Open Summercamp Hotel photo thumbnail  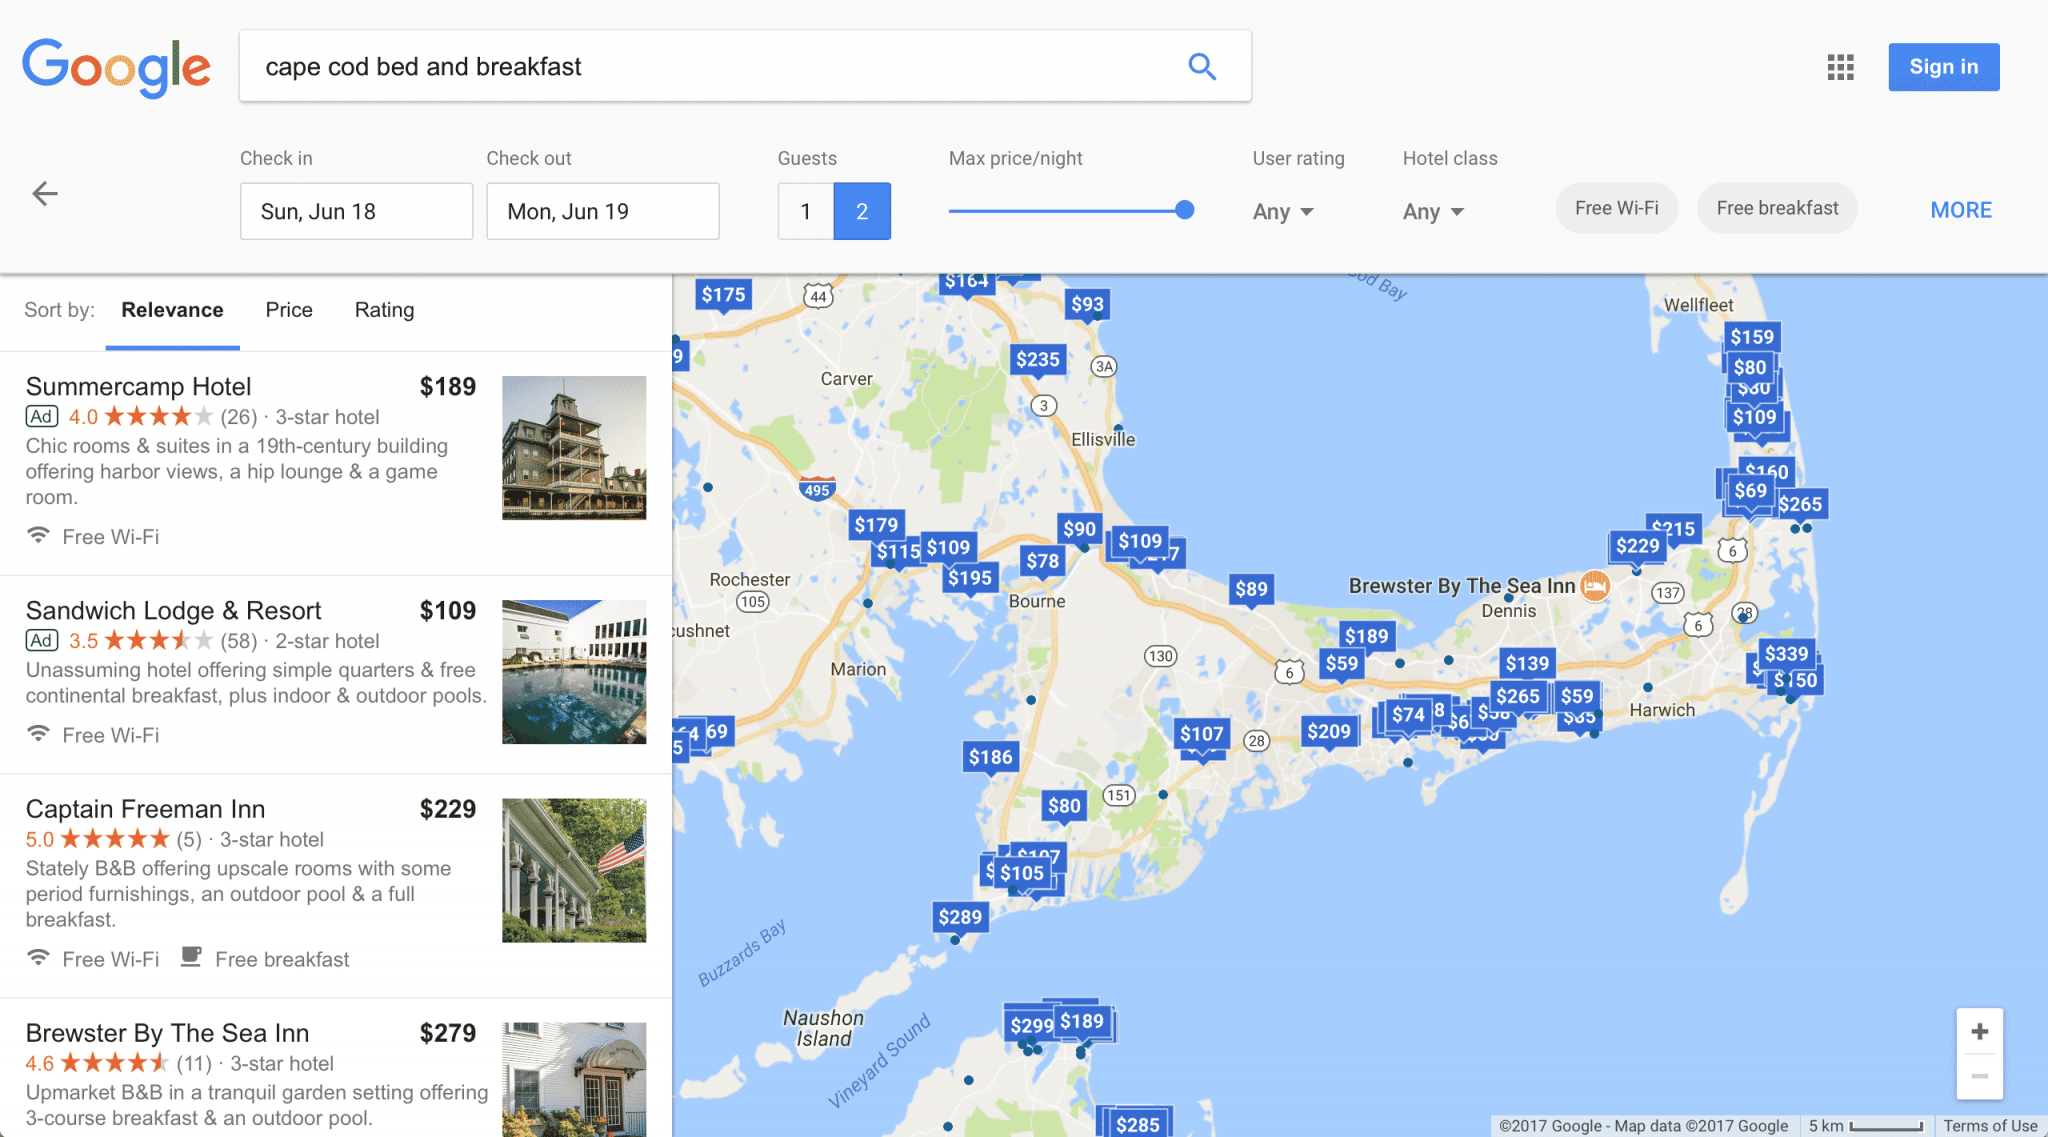tap(574, 447)
